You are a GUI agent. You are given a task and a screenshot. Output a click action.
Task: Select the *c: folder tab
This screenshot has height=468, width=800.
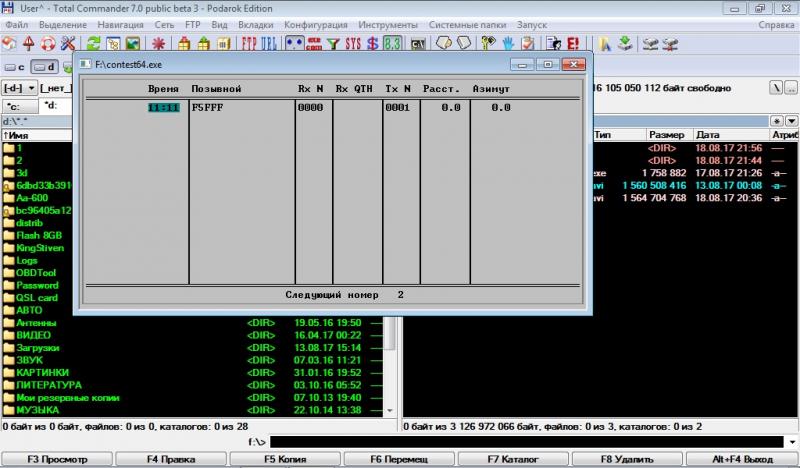(18, 105)
